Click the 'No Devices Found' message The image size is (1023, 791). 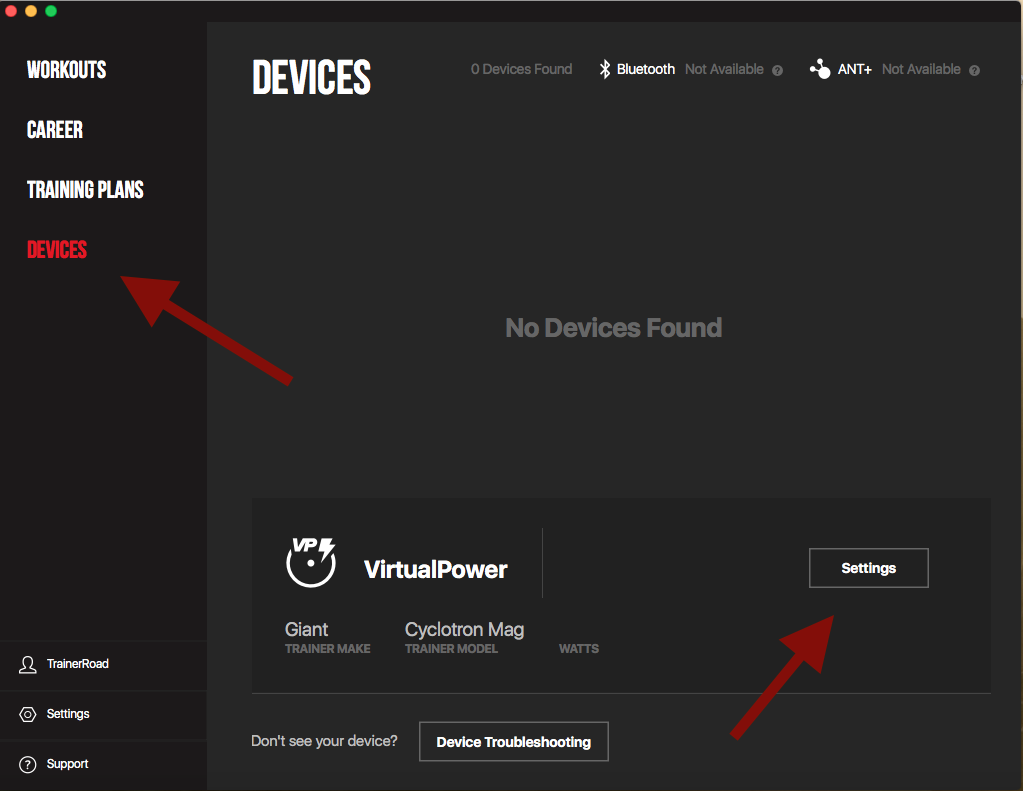[613, 328]
